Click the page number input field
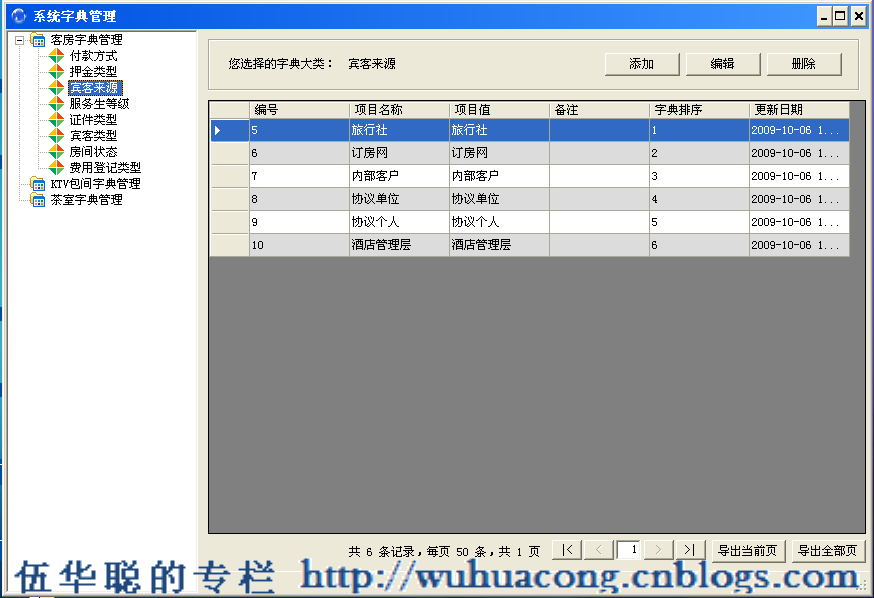Screen dimensions: 874x598 pos(628,550)
